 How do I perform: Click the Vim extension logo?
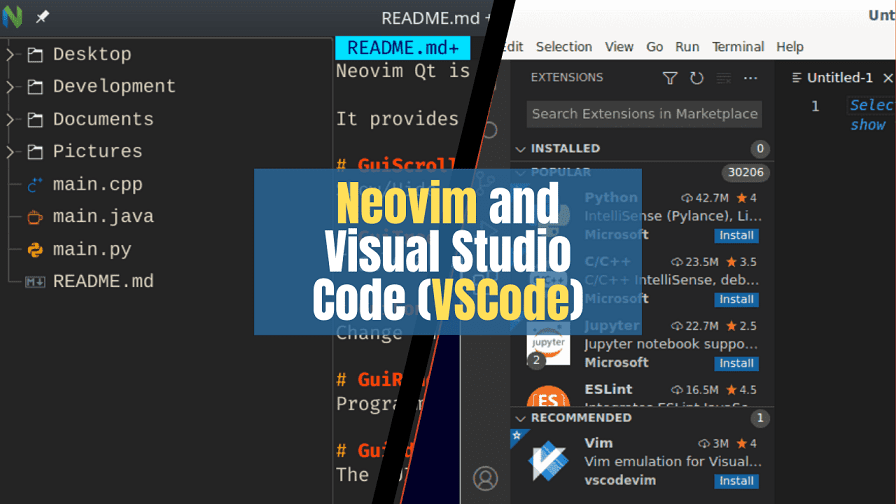coord(548,461)
